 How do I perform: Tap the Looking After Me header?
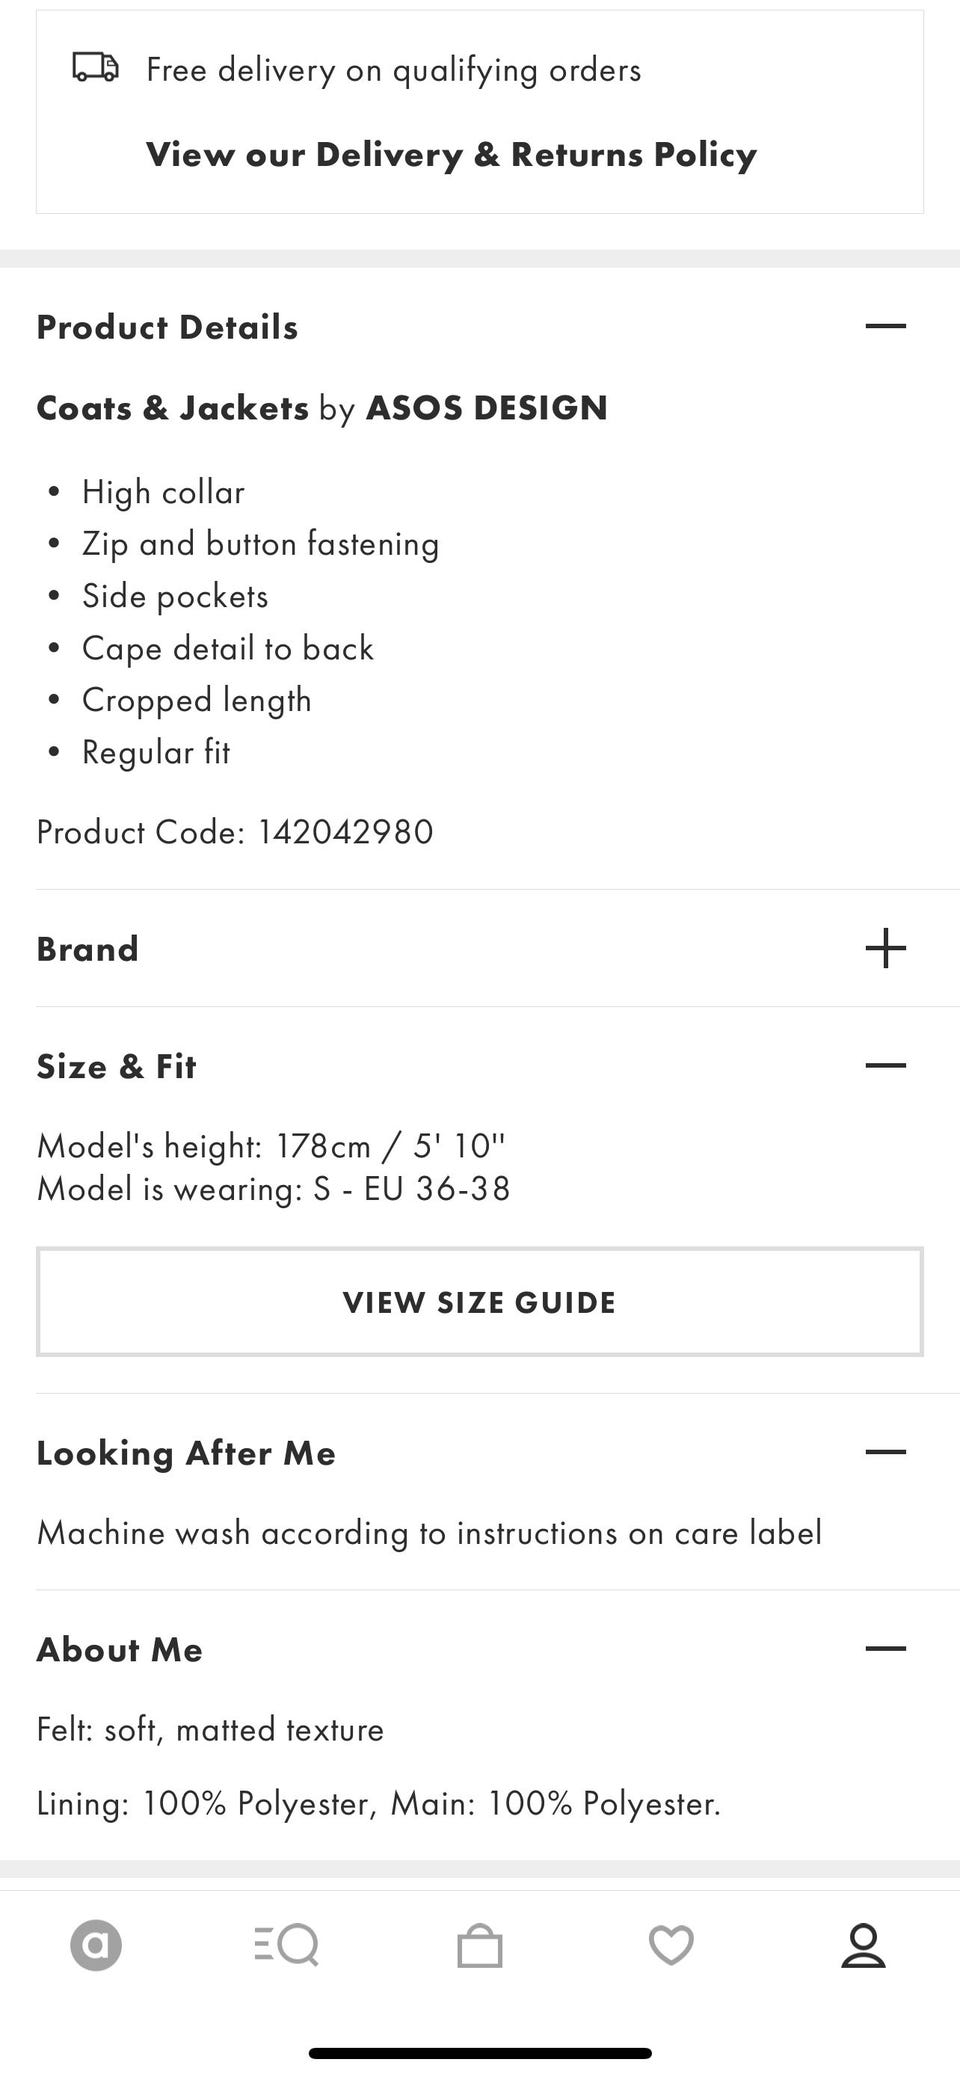(186, 1454)
